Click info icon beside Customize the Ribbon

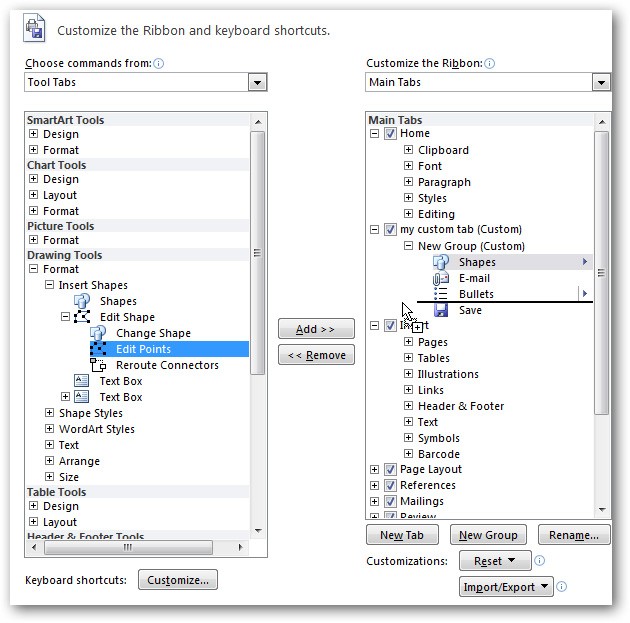pos(489,63)
